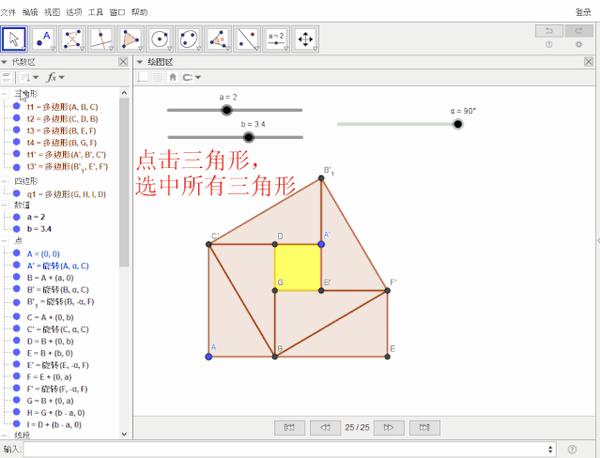Open the View menu
Viewport: 600px width, 458px height.
[x=52, y=12]
